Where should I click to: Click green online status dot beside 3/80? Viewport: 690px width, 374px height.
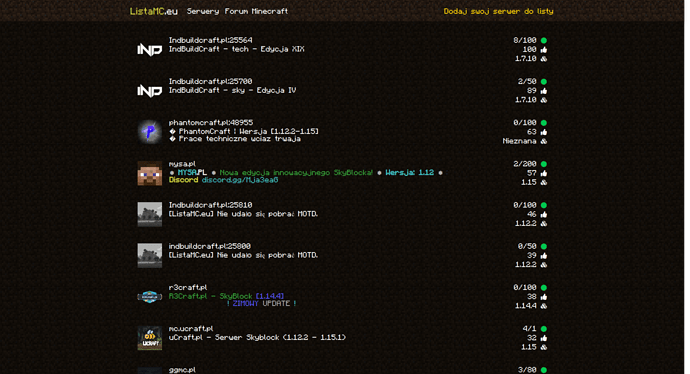[x=544, y=370]
